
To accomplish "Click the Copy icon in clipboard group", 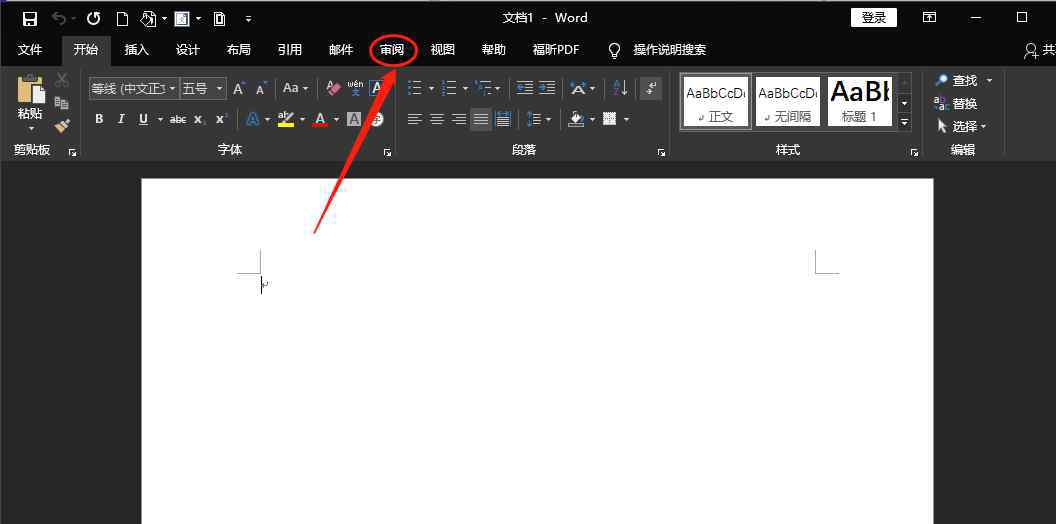I will (62, 103).
